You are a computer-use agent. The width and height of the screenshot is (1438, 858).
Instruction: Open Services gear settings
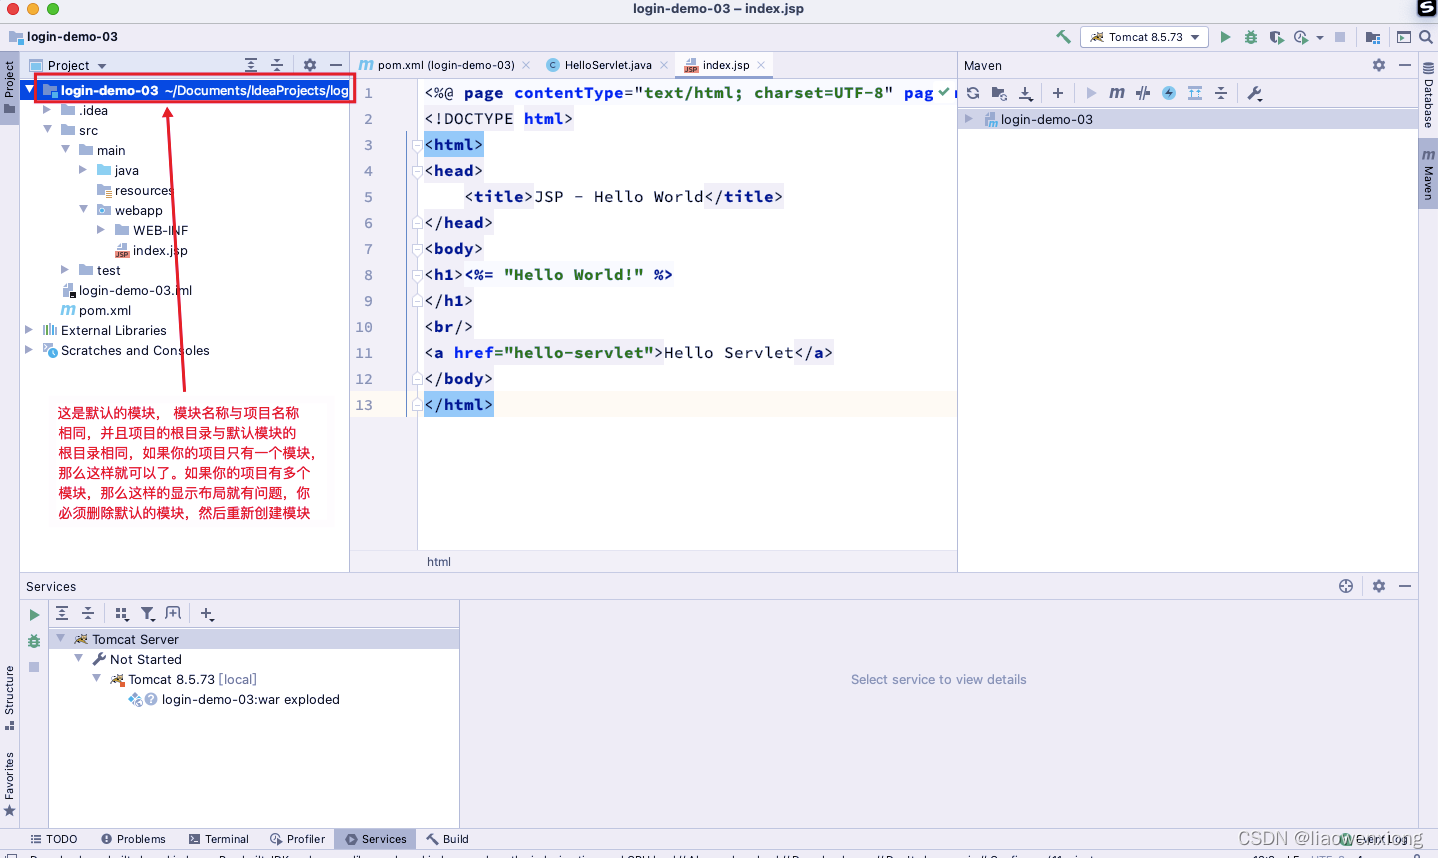point(1379,586)
